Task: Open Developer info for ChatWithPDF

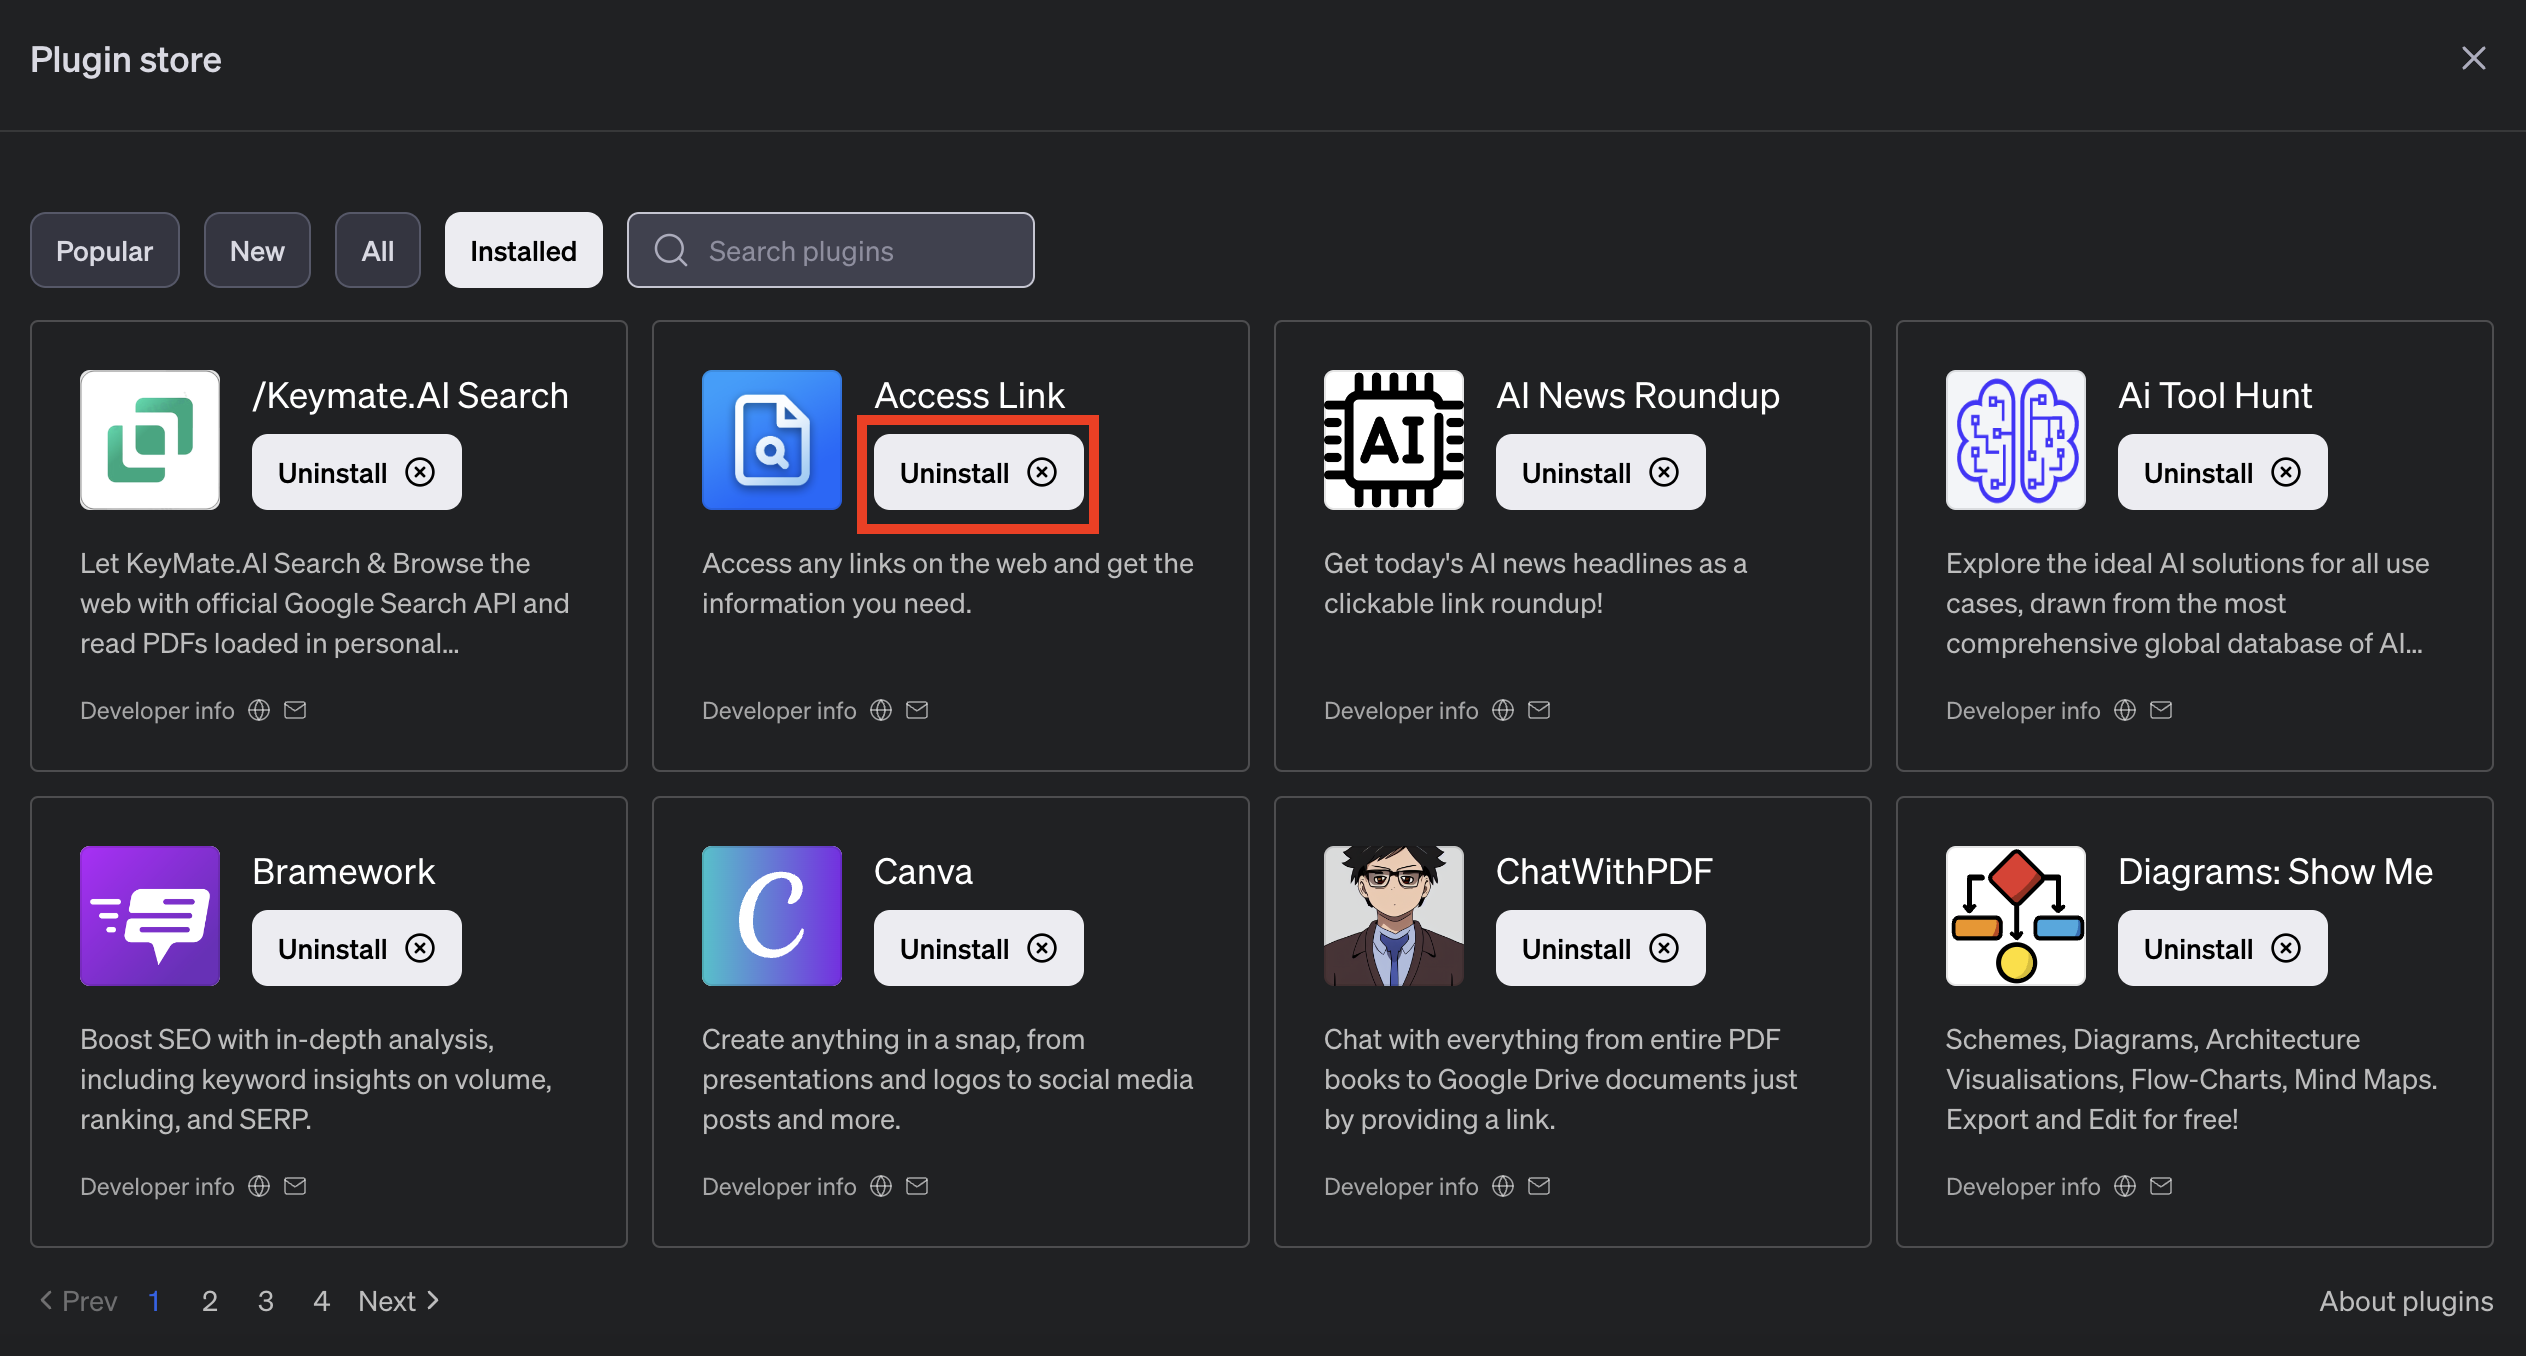Action: (x=1401, y=1186)
